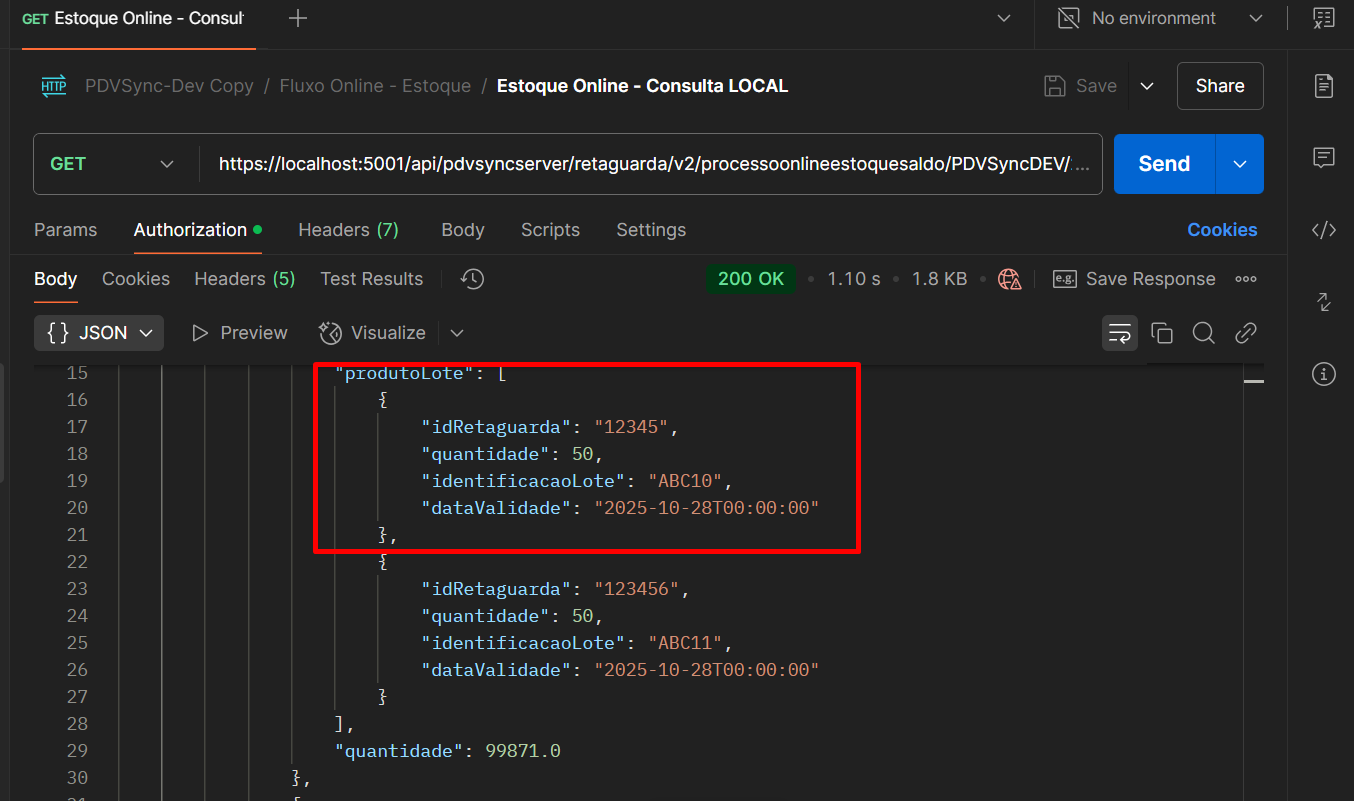Search within the response body
1354x801 pixels.
click(1204, 333)
